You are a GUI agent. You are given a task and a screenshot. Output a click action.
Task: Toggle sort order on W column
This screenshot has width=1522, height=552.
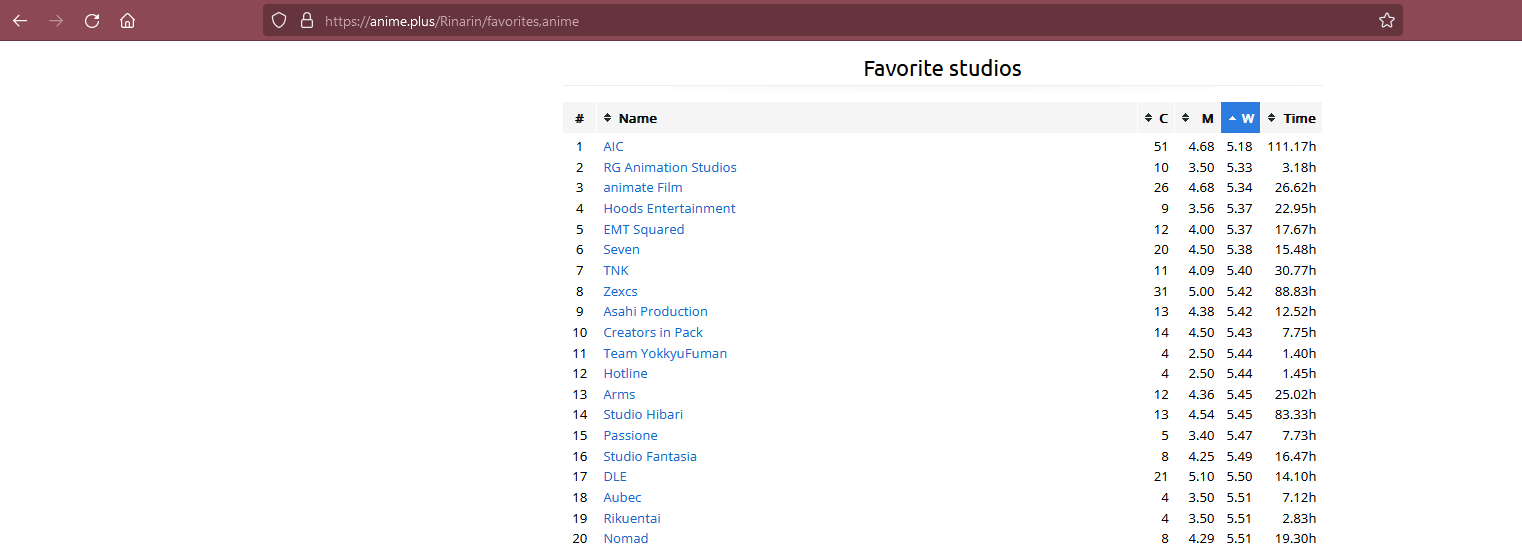point(1240,118)
